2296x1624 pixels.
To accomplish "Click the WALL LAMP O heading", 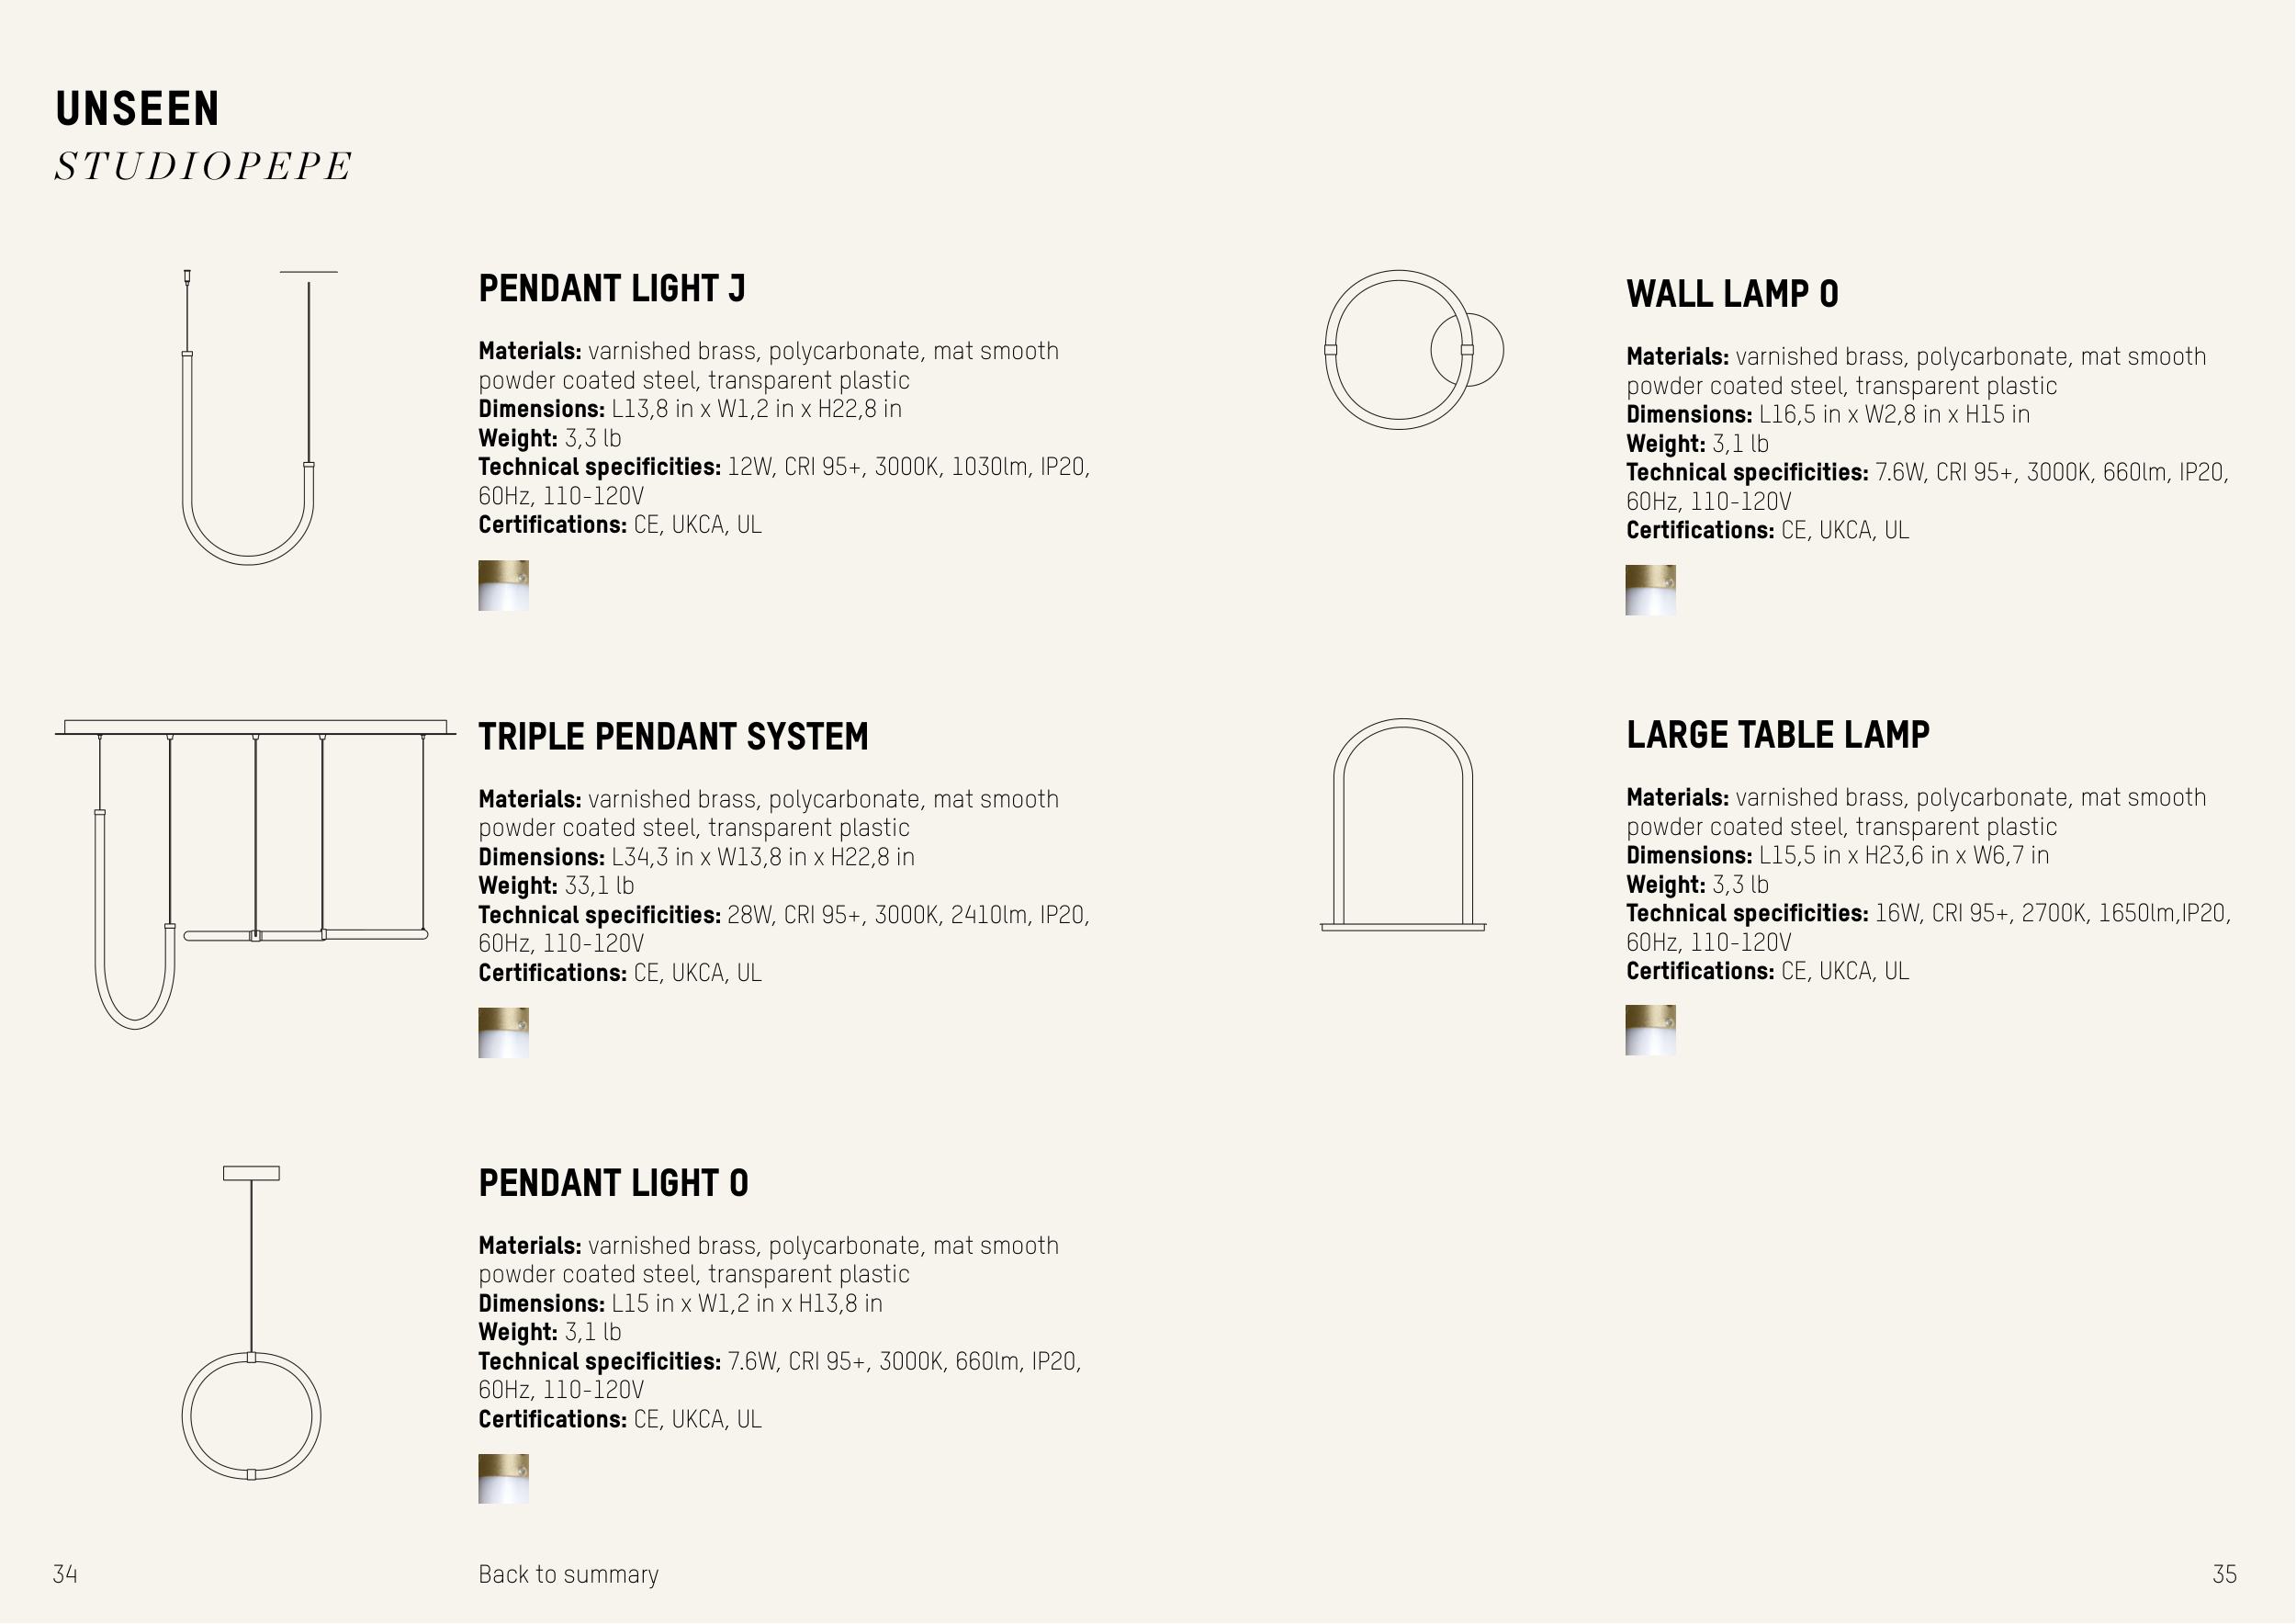I will click(1732, 294).
